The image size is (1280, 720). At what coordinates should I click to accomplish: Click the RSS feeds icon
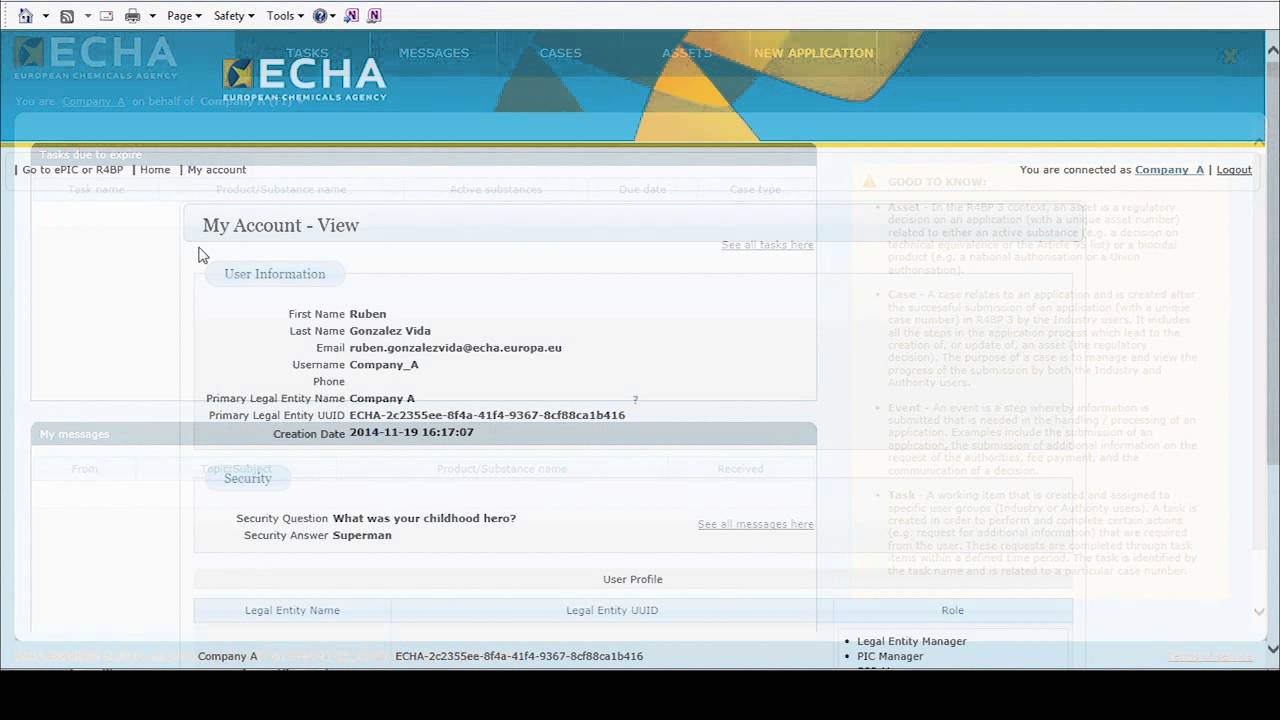point(67,16)
